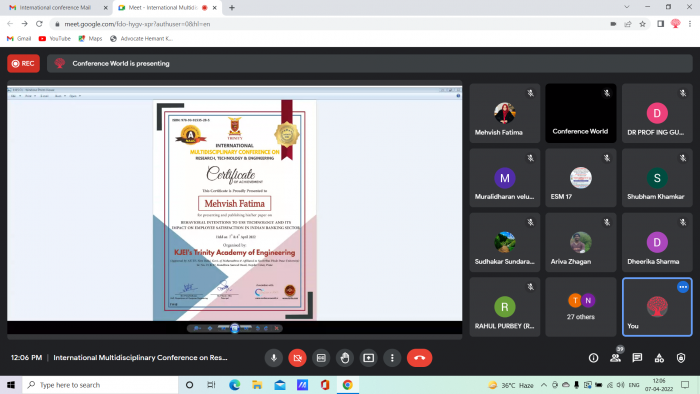Open the Gmail bookmark
700x394 pixels.
pos(19,38)
